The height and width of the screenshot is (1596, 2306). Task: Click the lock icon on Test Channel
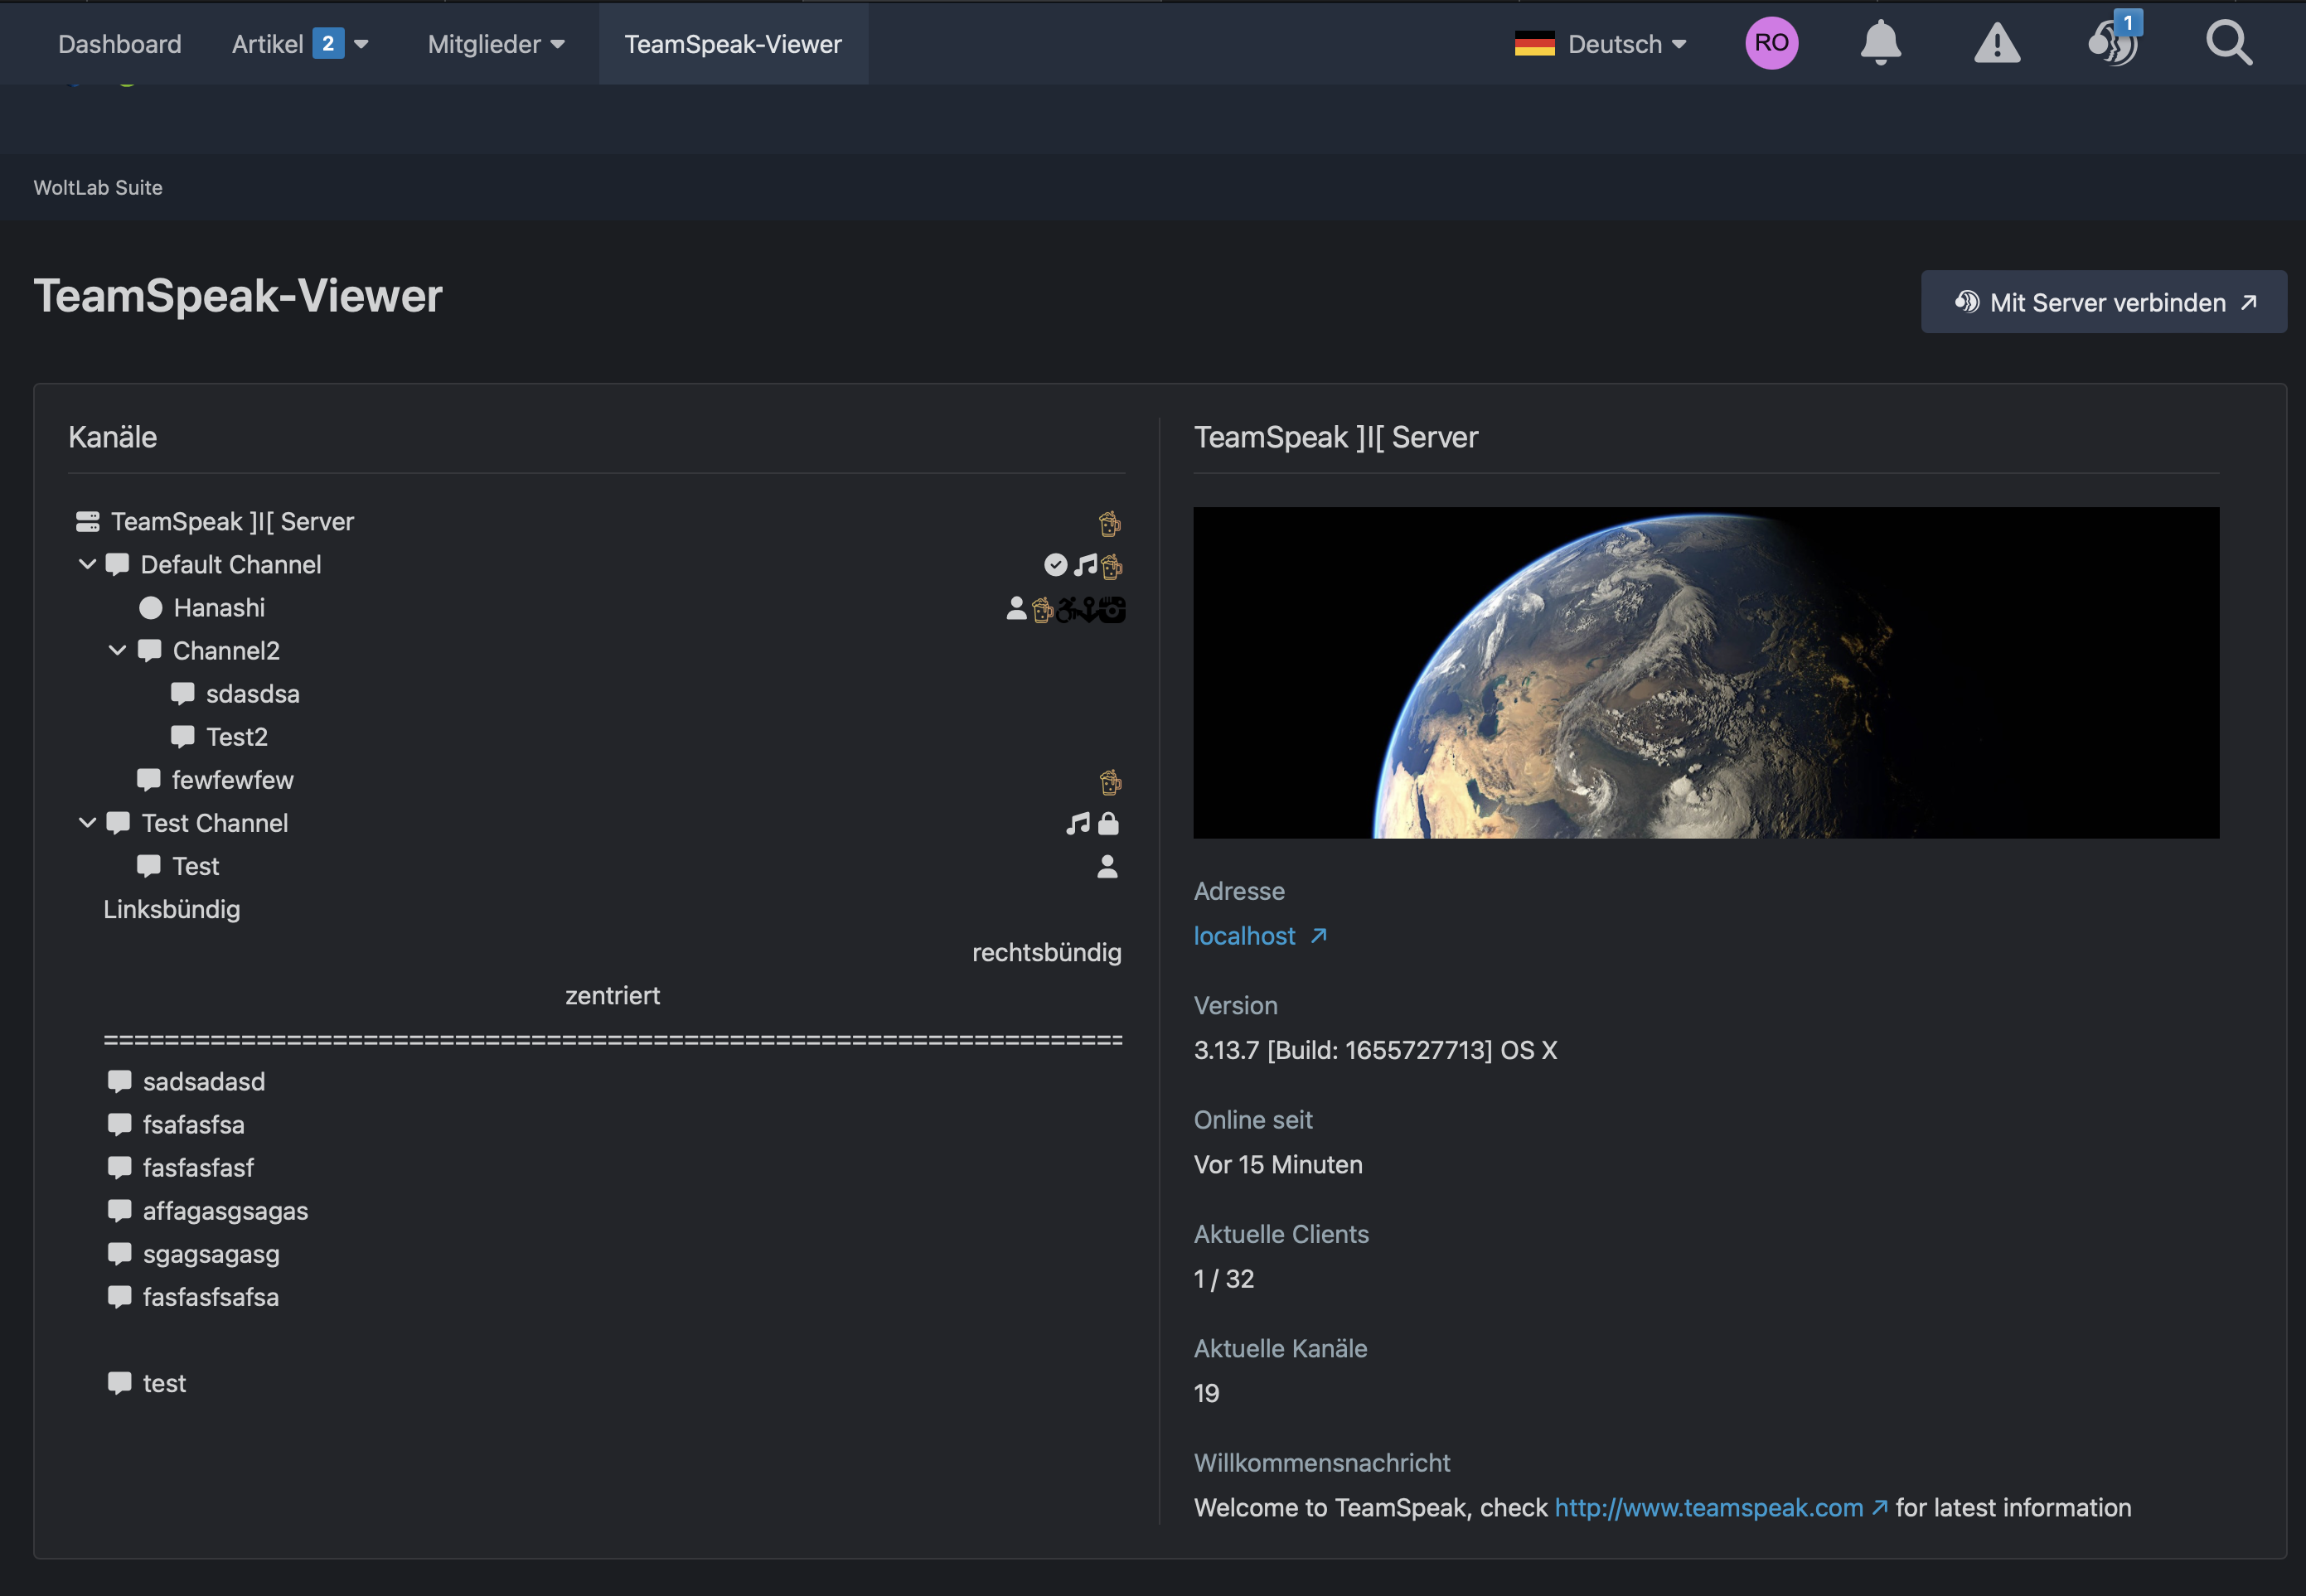click(1108, 823)
